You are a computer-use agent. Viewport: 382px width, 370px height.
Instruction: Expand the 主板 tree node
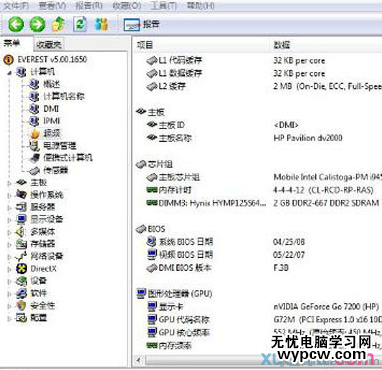9,183
